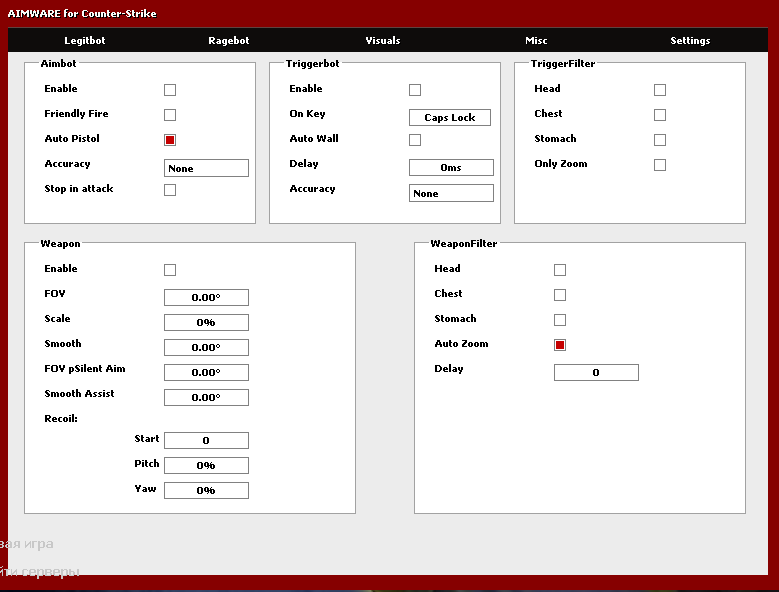Open the Settings tab
Viewport: 779px width, 592px height.
click(x=690, y=41)
